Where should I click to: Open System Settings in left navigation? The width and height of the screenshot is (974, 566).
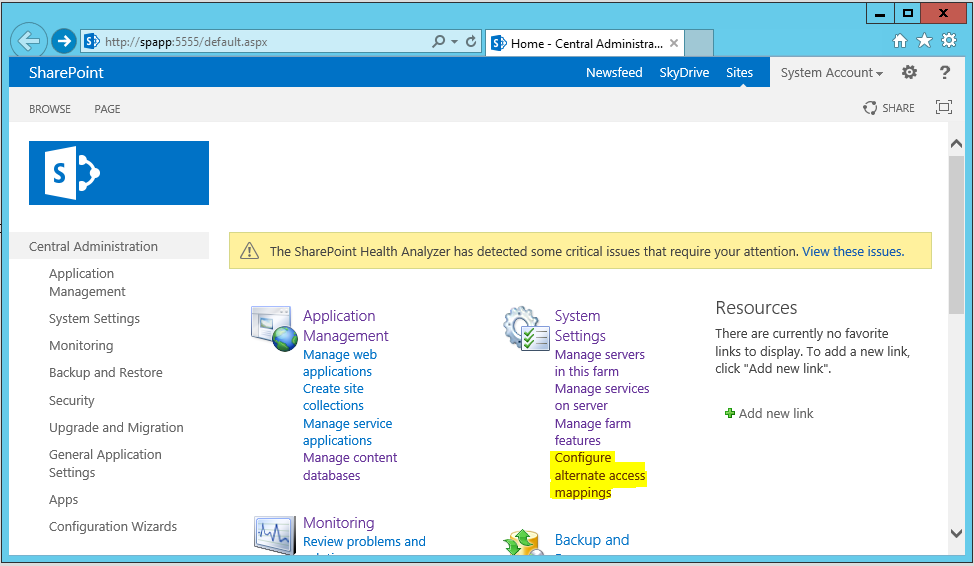tap(94, 319)
